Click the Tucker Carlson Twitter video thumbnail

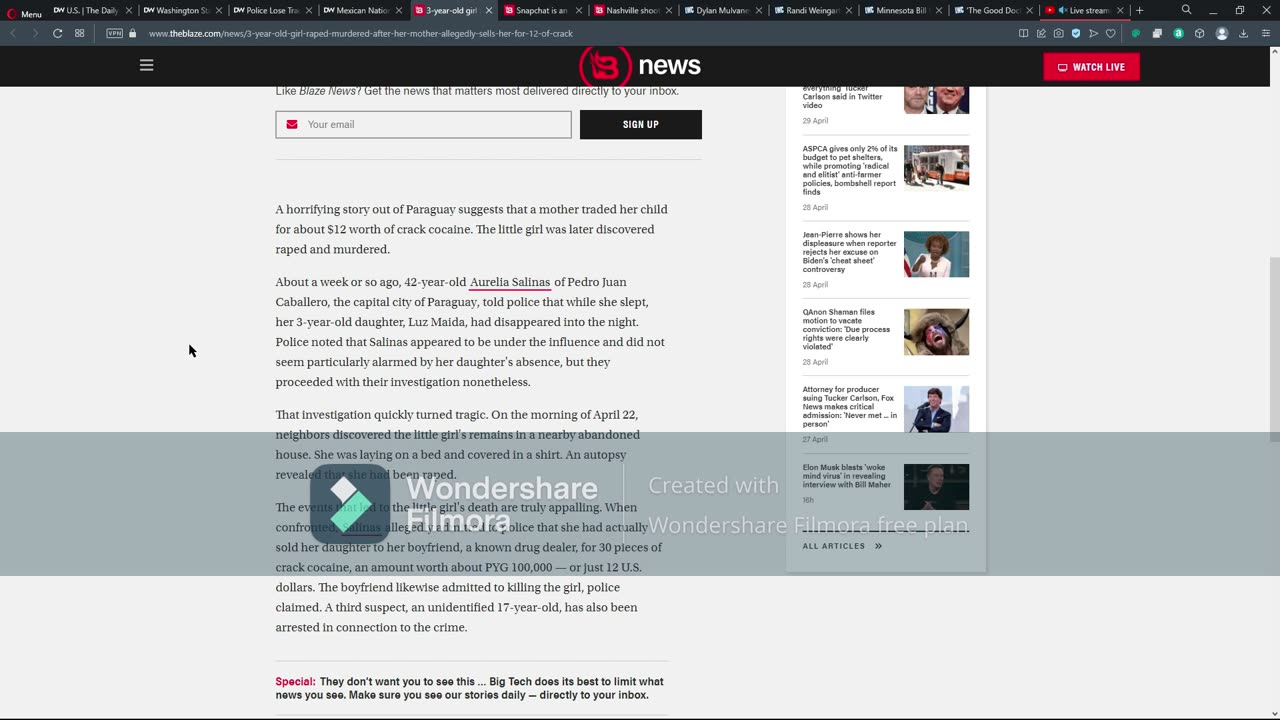936,99
